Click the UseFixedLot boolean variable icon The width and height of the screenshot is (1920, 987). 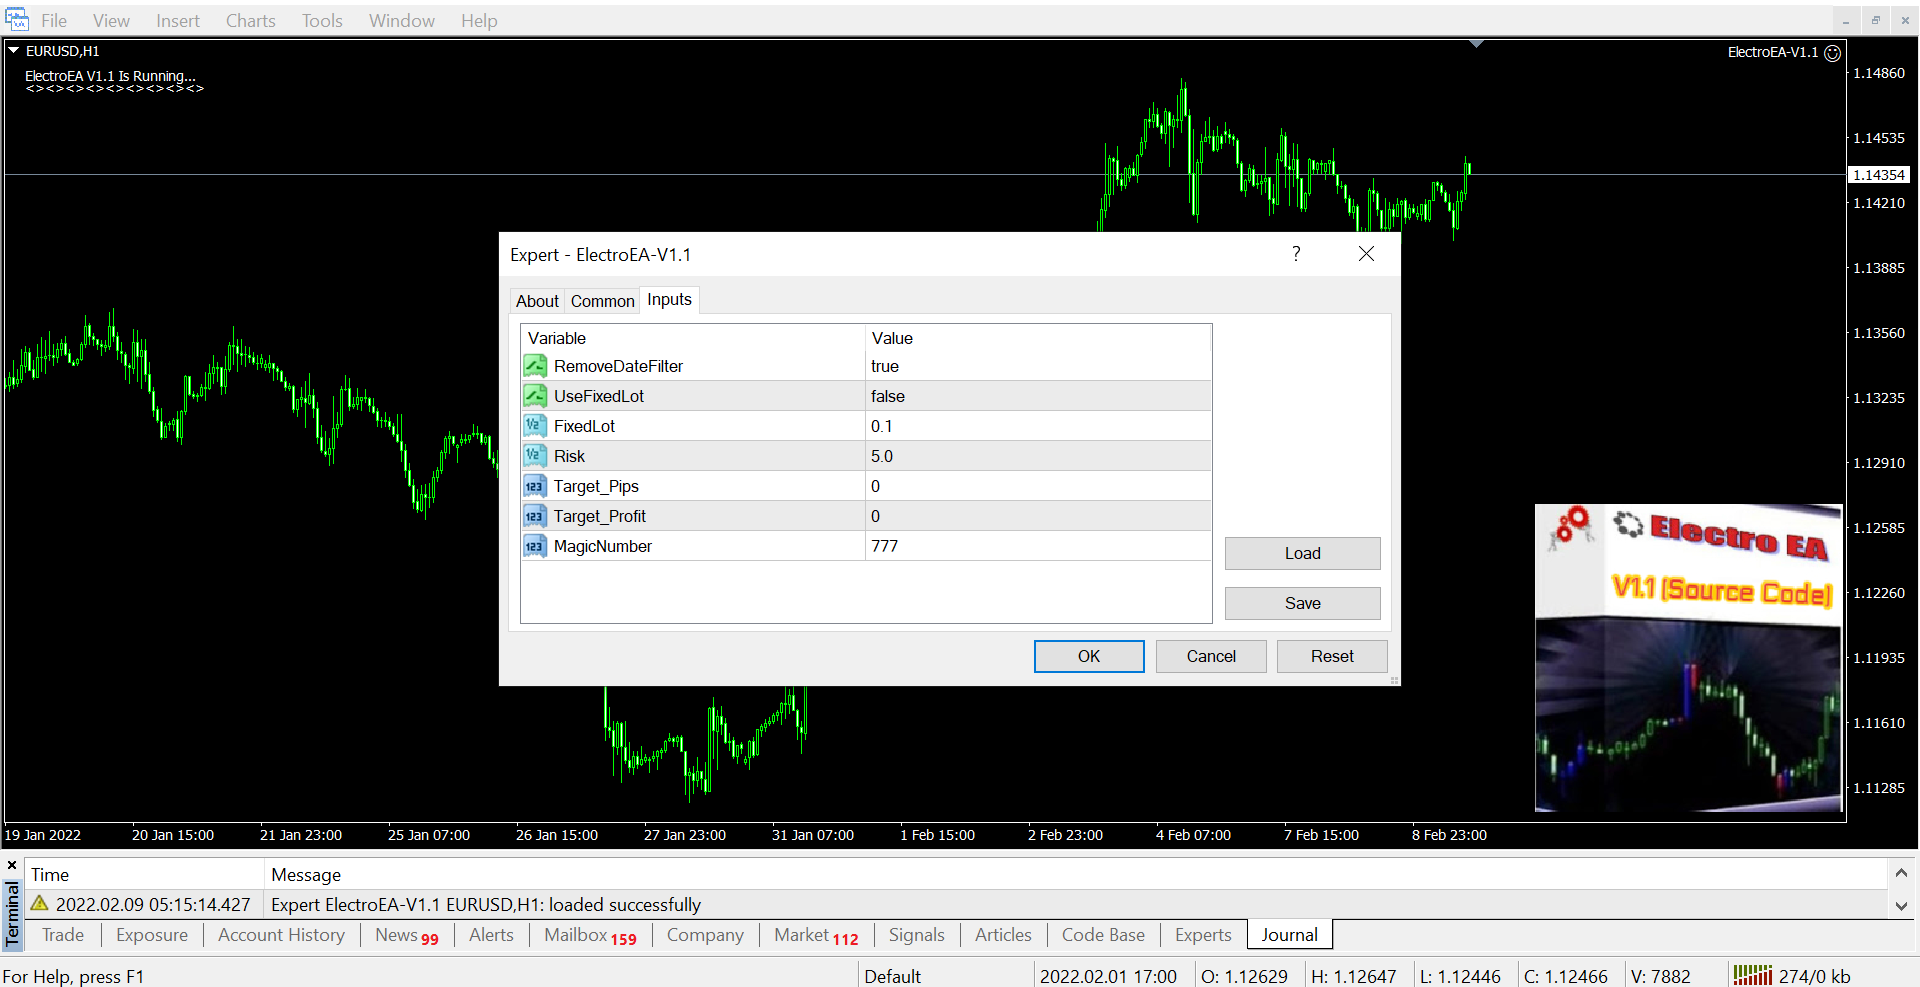point(535,396)
